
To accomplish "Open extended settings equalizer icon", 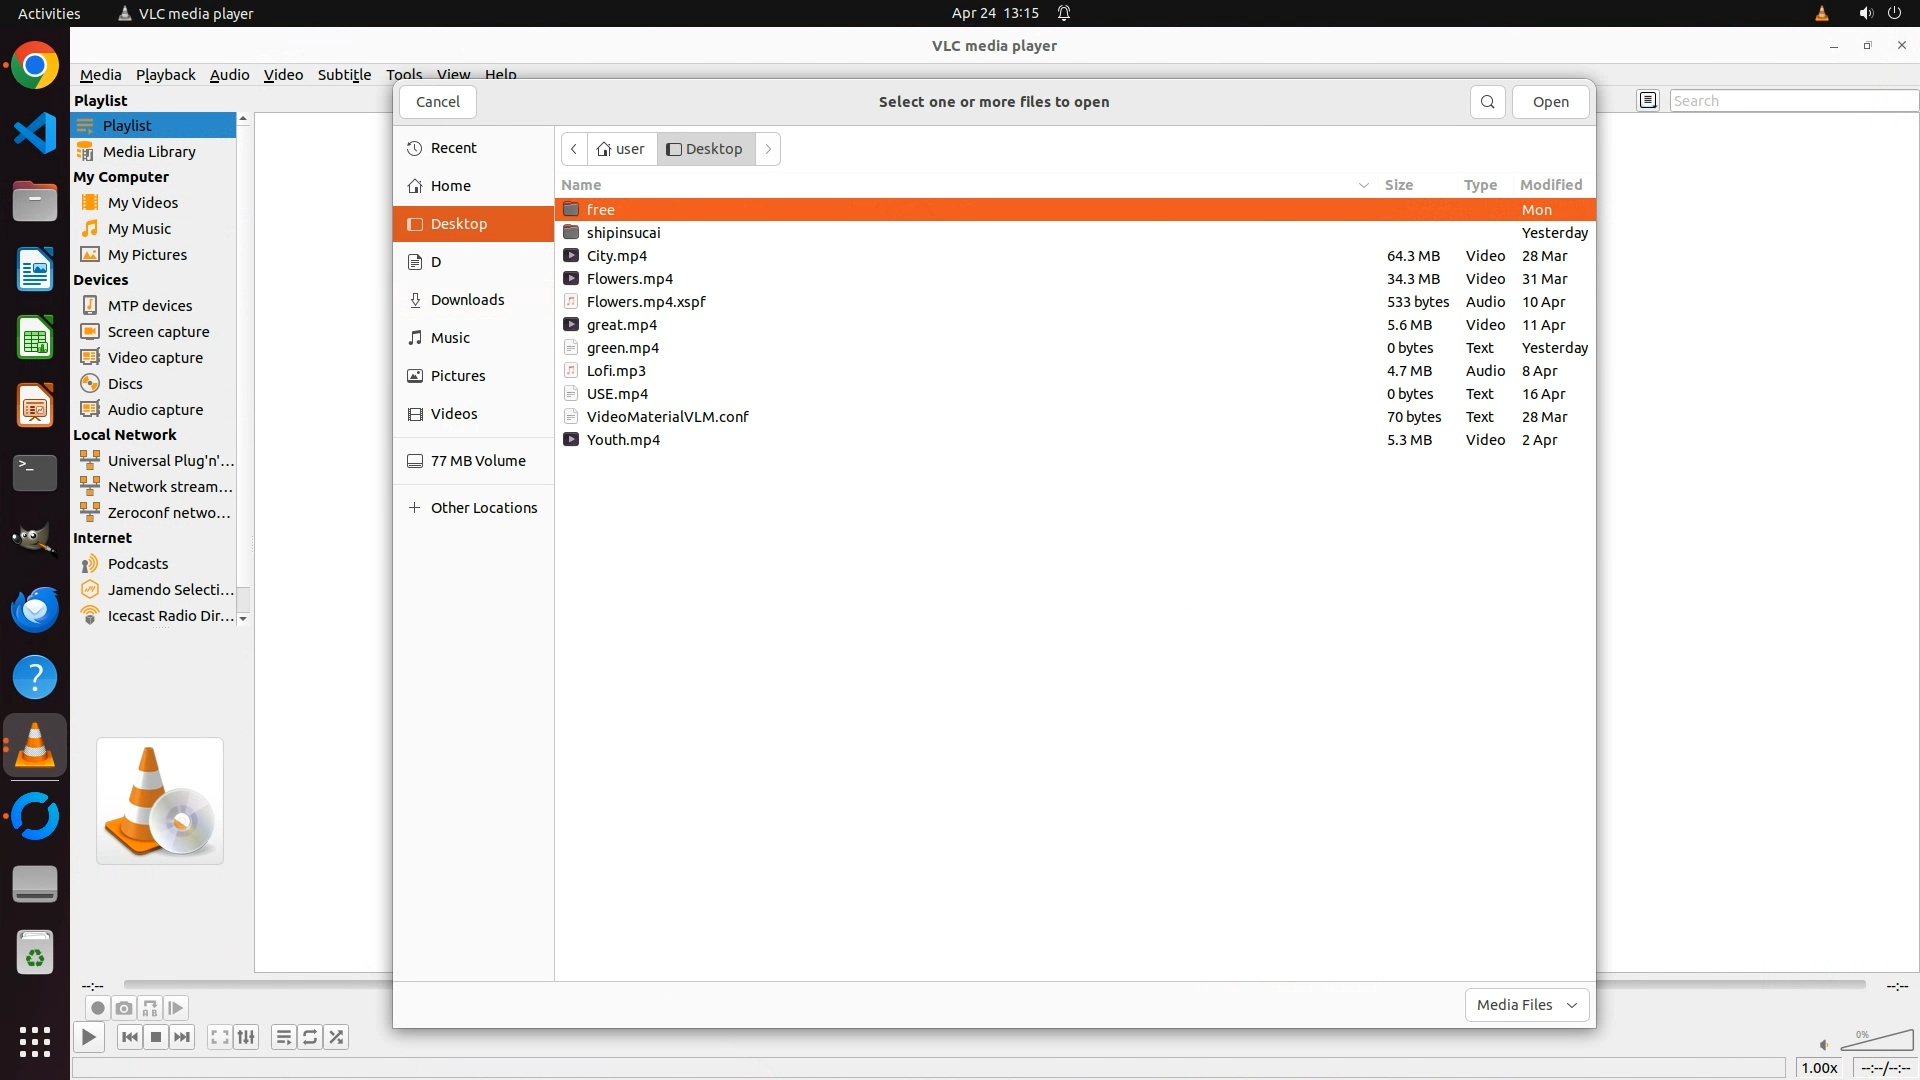I will 246,1037.
